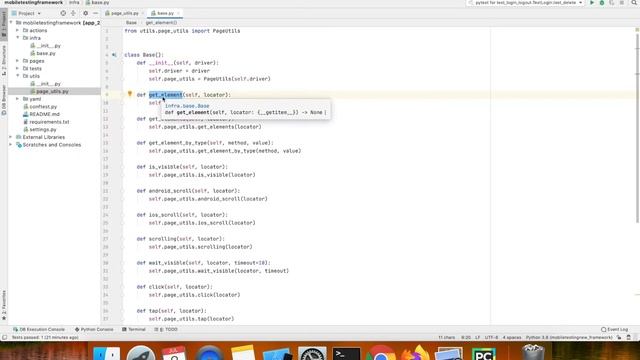Toggle the Project side tool window tab
This screenshot has width=640, height=360.
coord(4,24)
